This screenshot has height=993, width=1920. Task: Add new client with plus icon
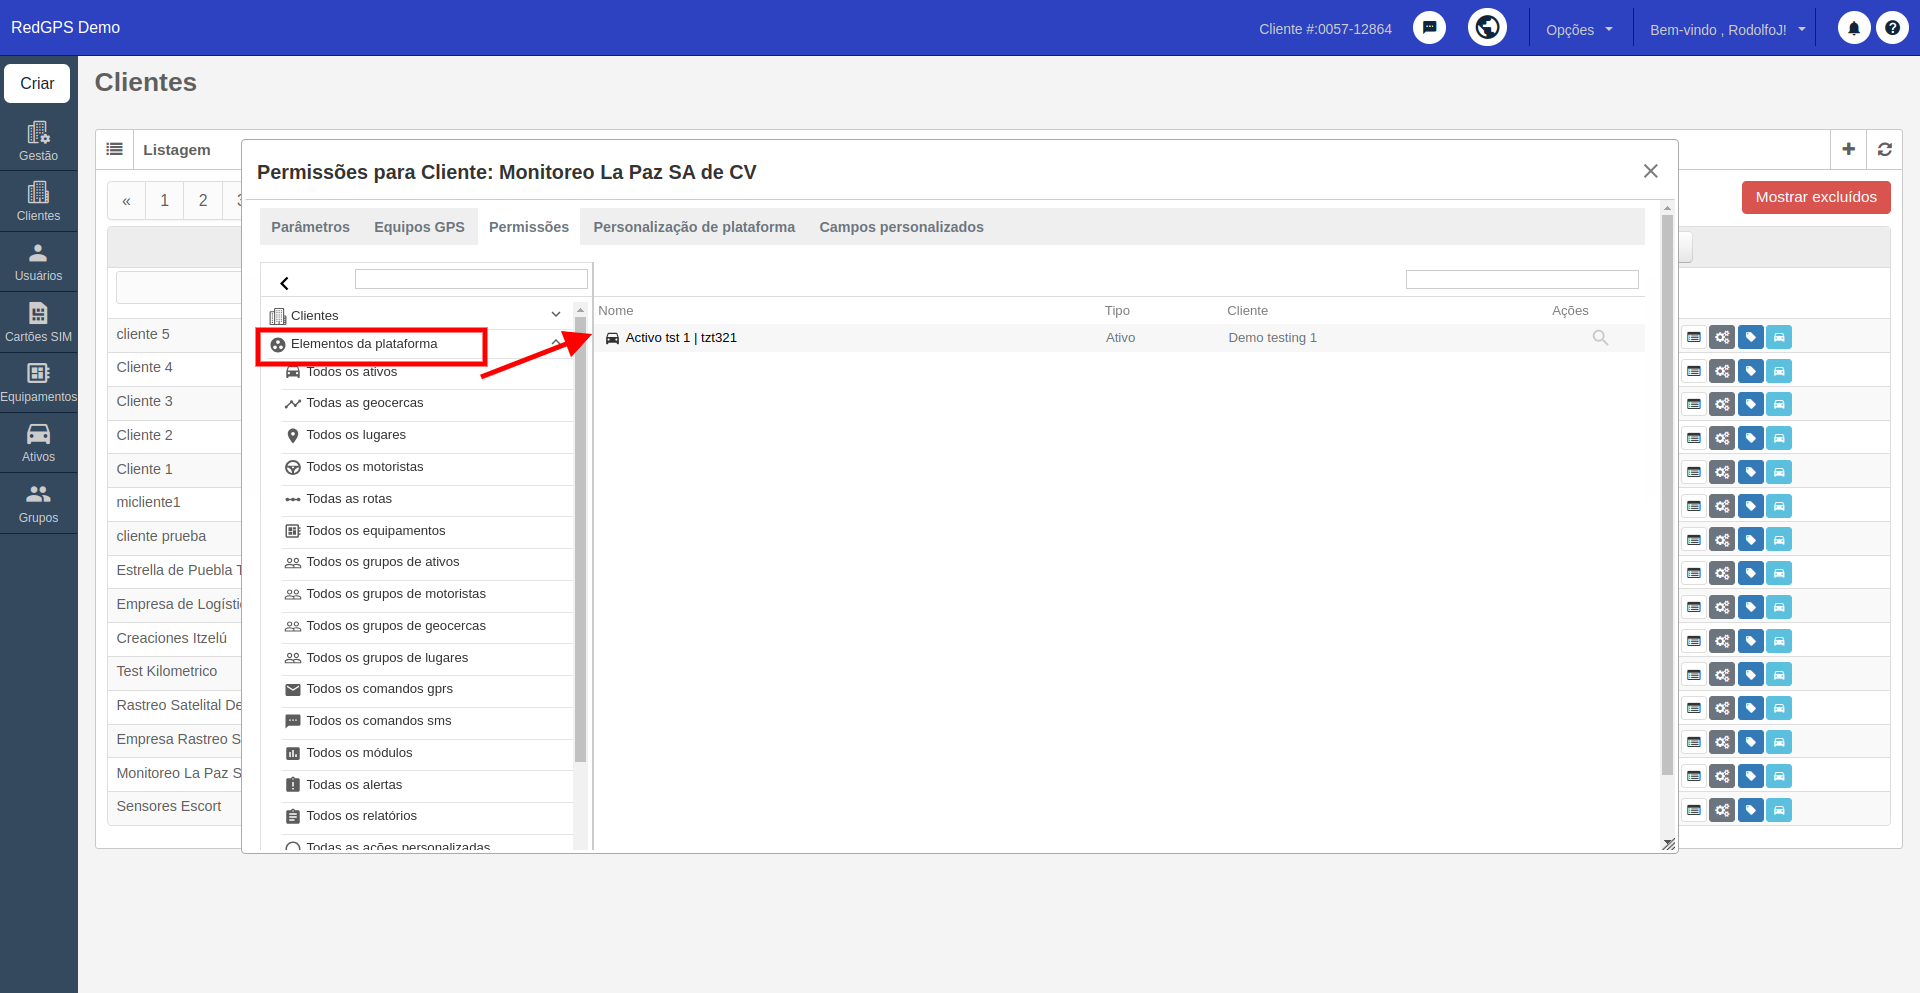click(x=1848, y=149)
